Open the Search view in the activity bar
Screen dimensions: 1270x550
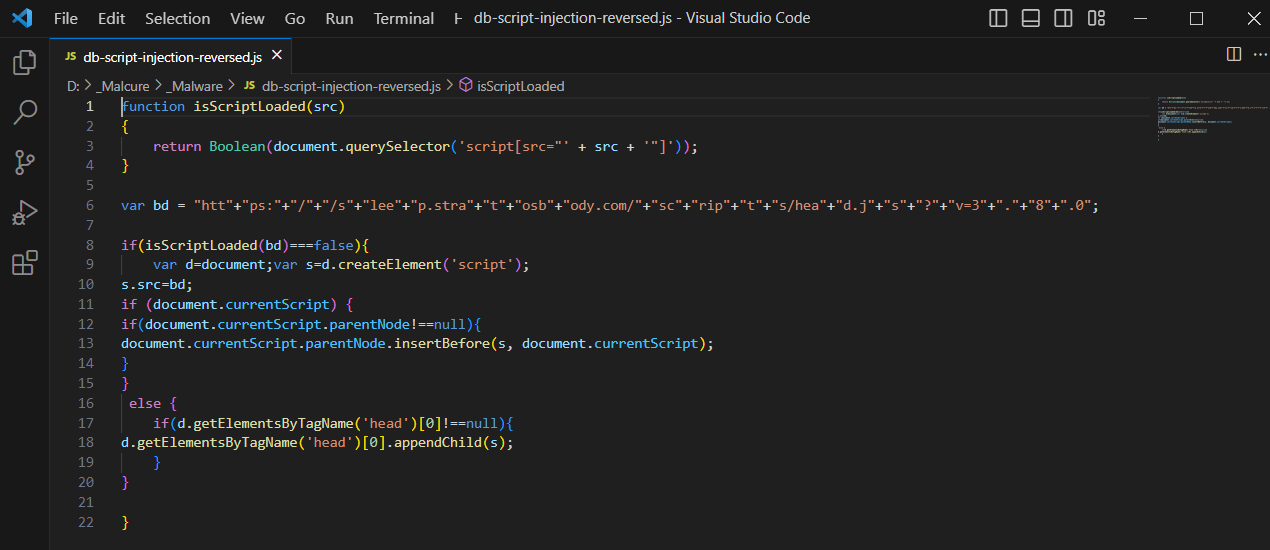pyautogui.click(x=24, y=113)
